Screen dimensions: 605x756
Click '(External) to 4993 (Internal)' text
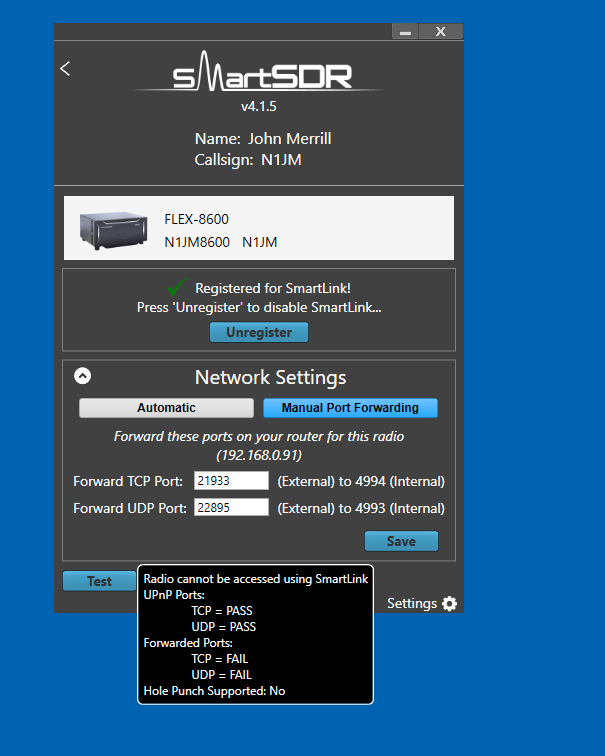click(x=361, y=508)
